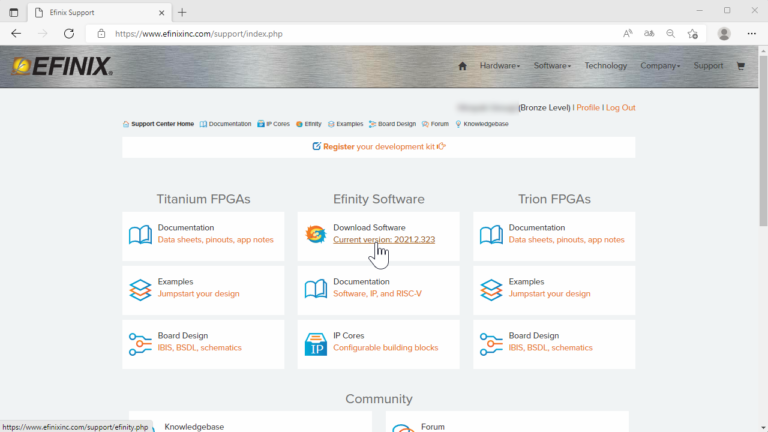This screenshot has width=768, height=432.
Task: Click the Efinity Download Software swirl icon
Action: tap(315, 235)
